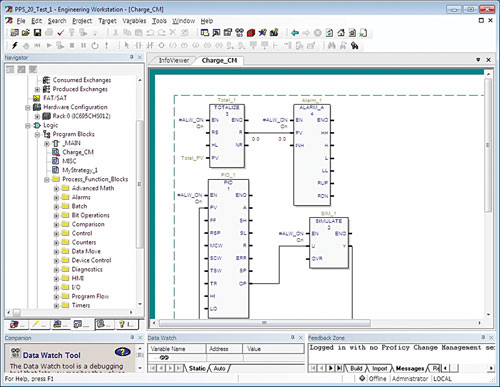
Task: Open the Target menu
Action: 107,21
